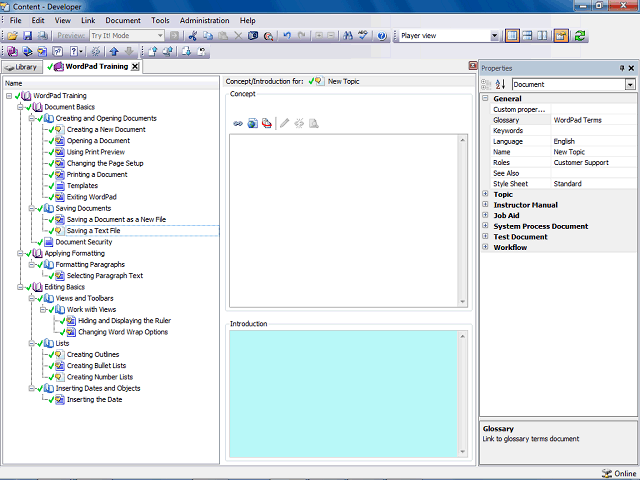The width and height of the screenshot is (640, 480).
Task: Click the red icon in Concept toolbar
Action: pyautogui.click(x=267, y=123)
